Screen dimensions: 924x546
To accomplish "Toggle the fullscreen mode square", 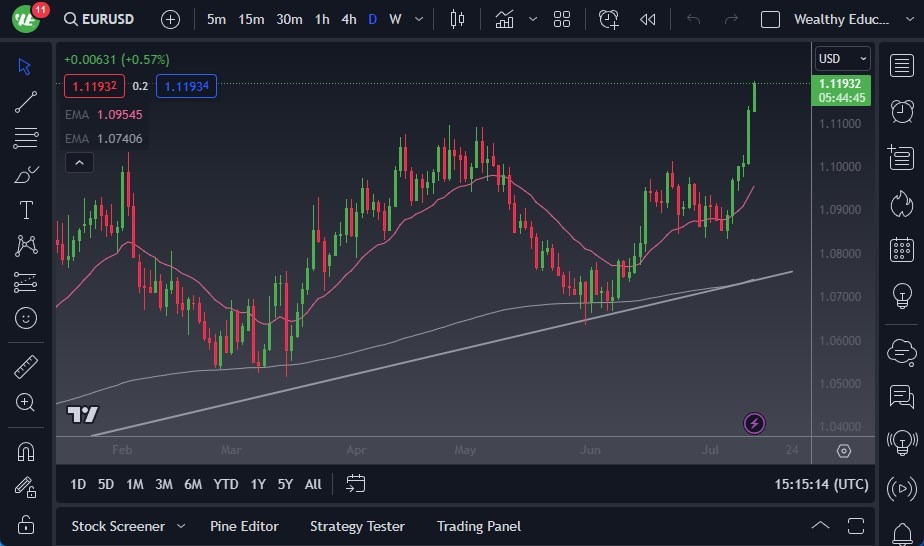I will click(x=770, y=19).
